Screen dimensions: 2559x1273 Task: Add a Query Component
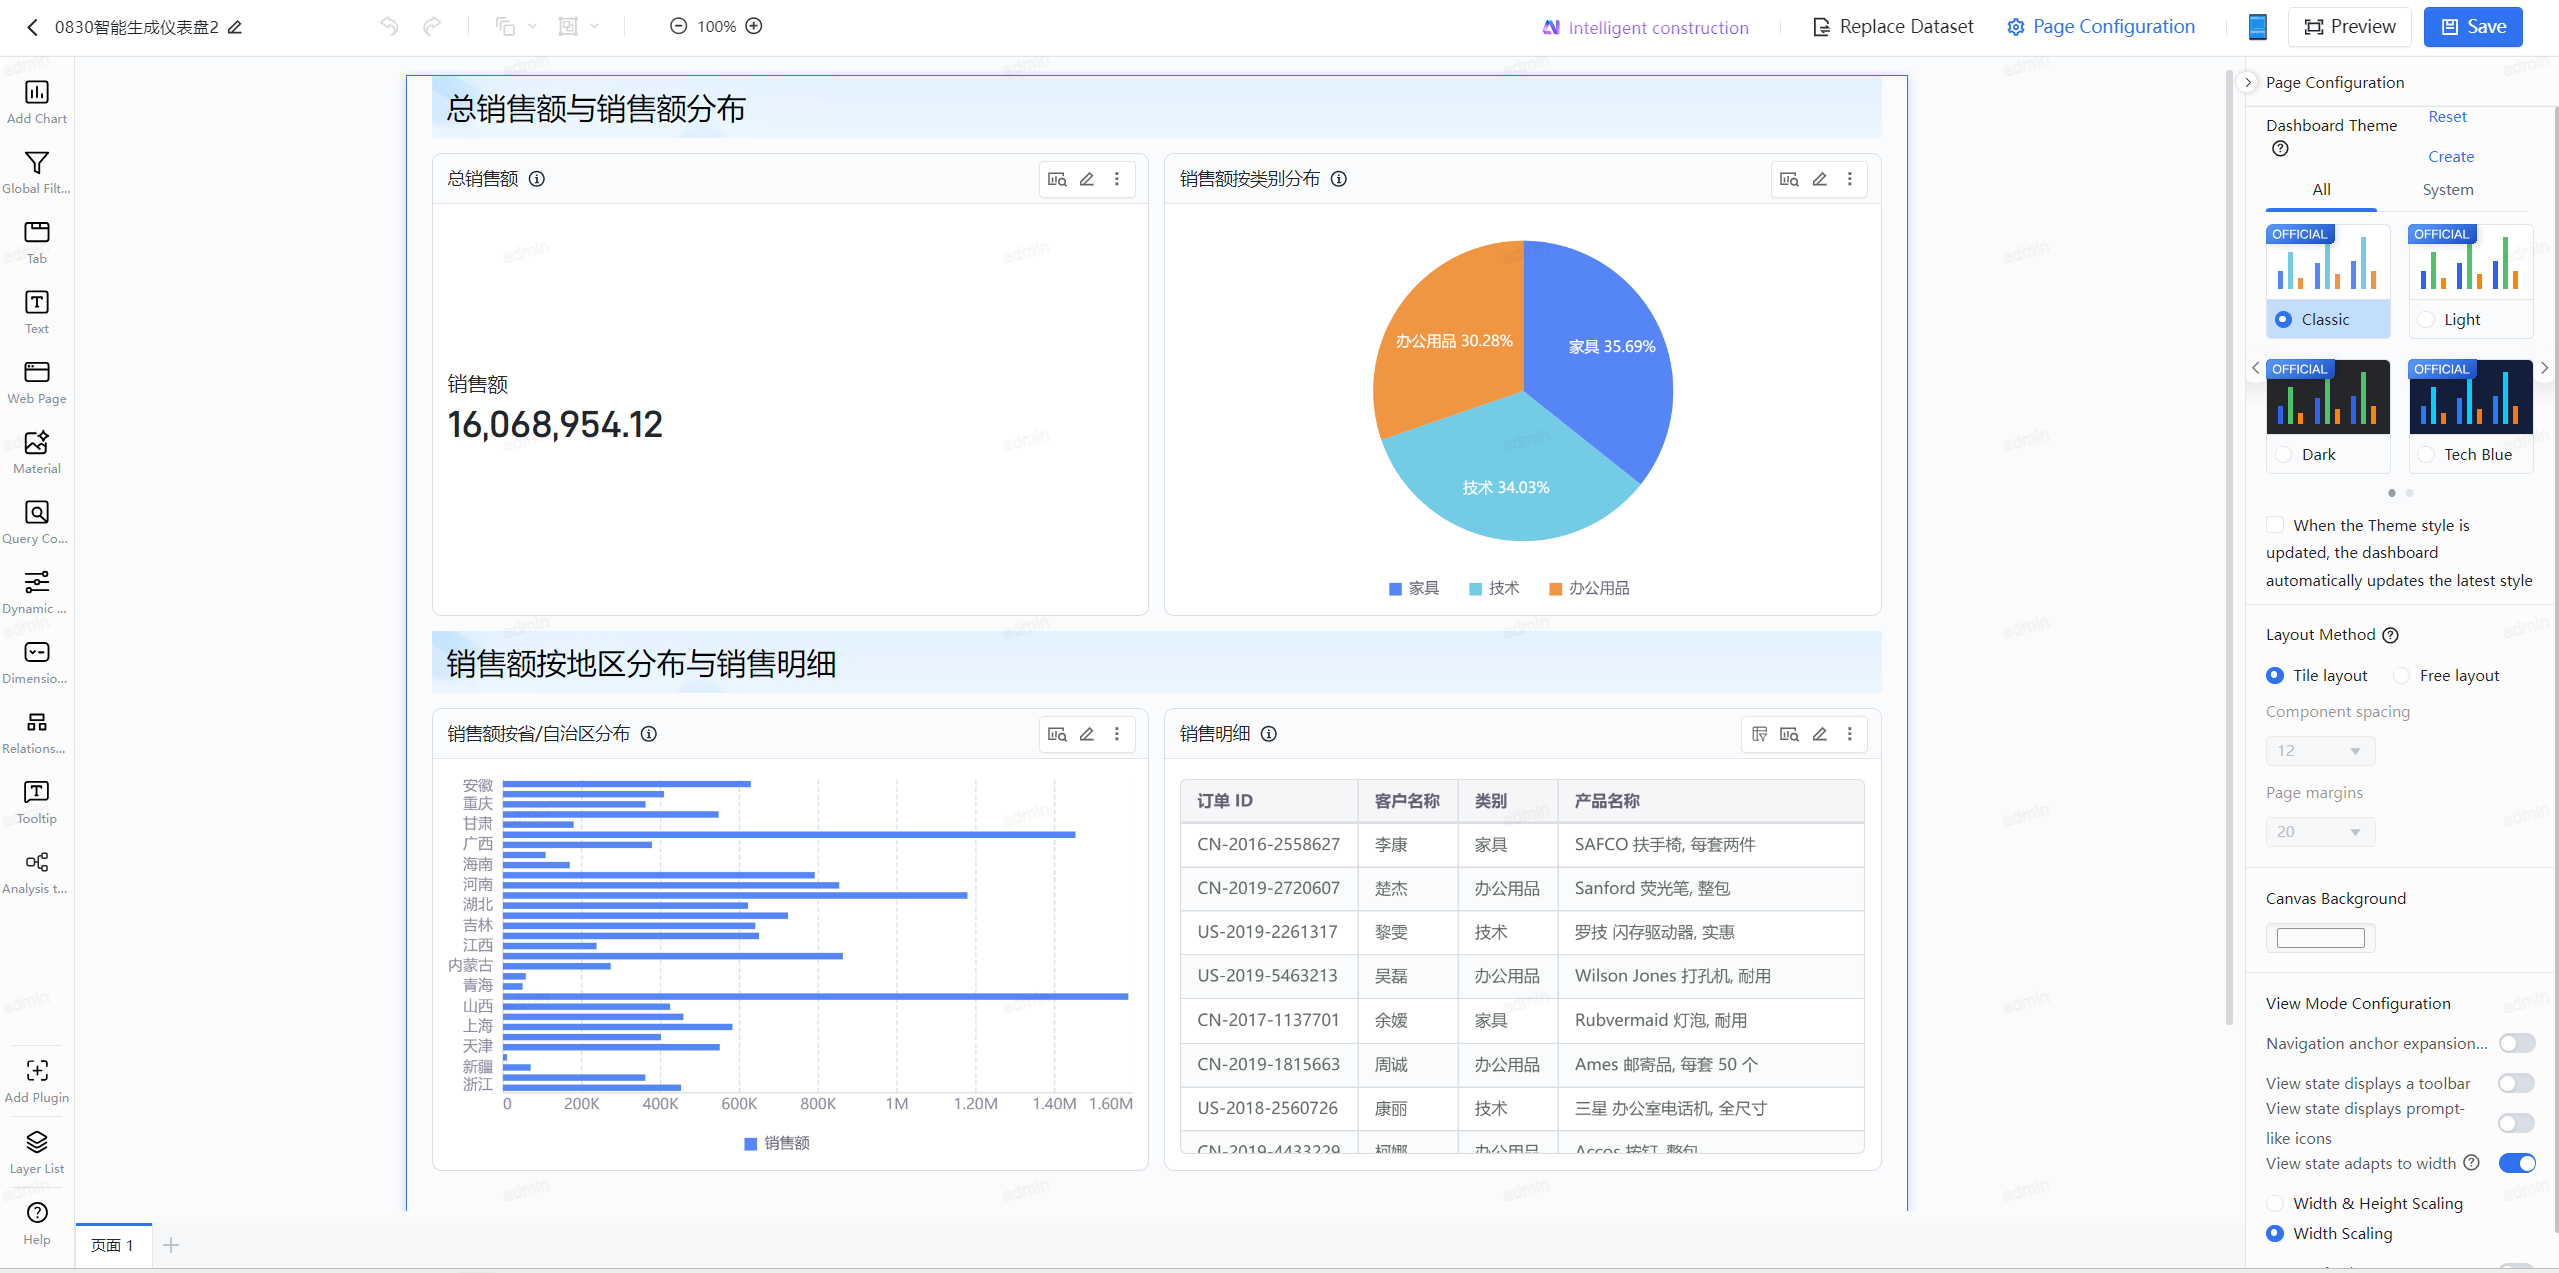tap(37, 523)
